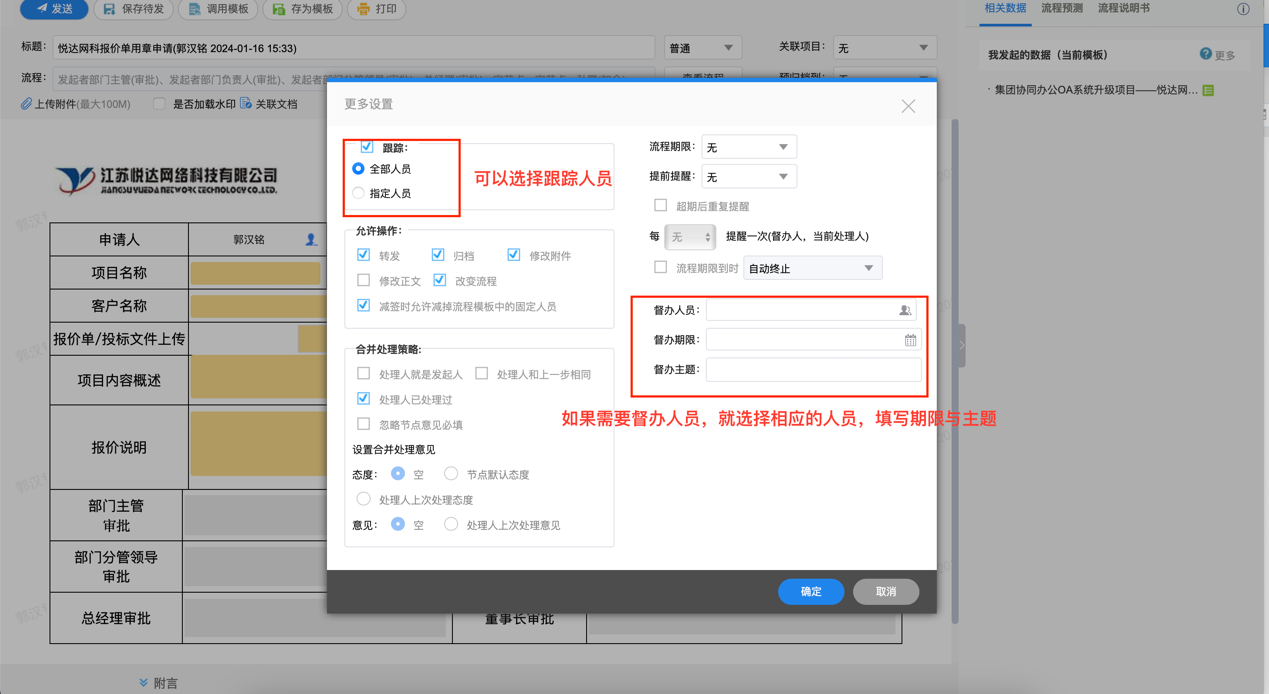Click the question mark icon beside 更多
The height and width of the screenshot is (694, 1269).
pos(1205,55)
